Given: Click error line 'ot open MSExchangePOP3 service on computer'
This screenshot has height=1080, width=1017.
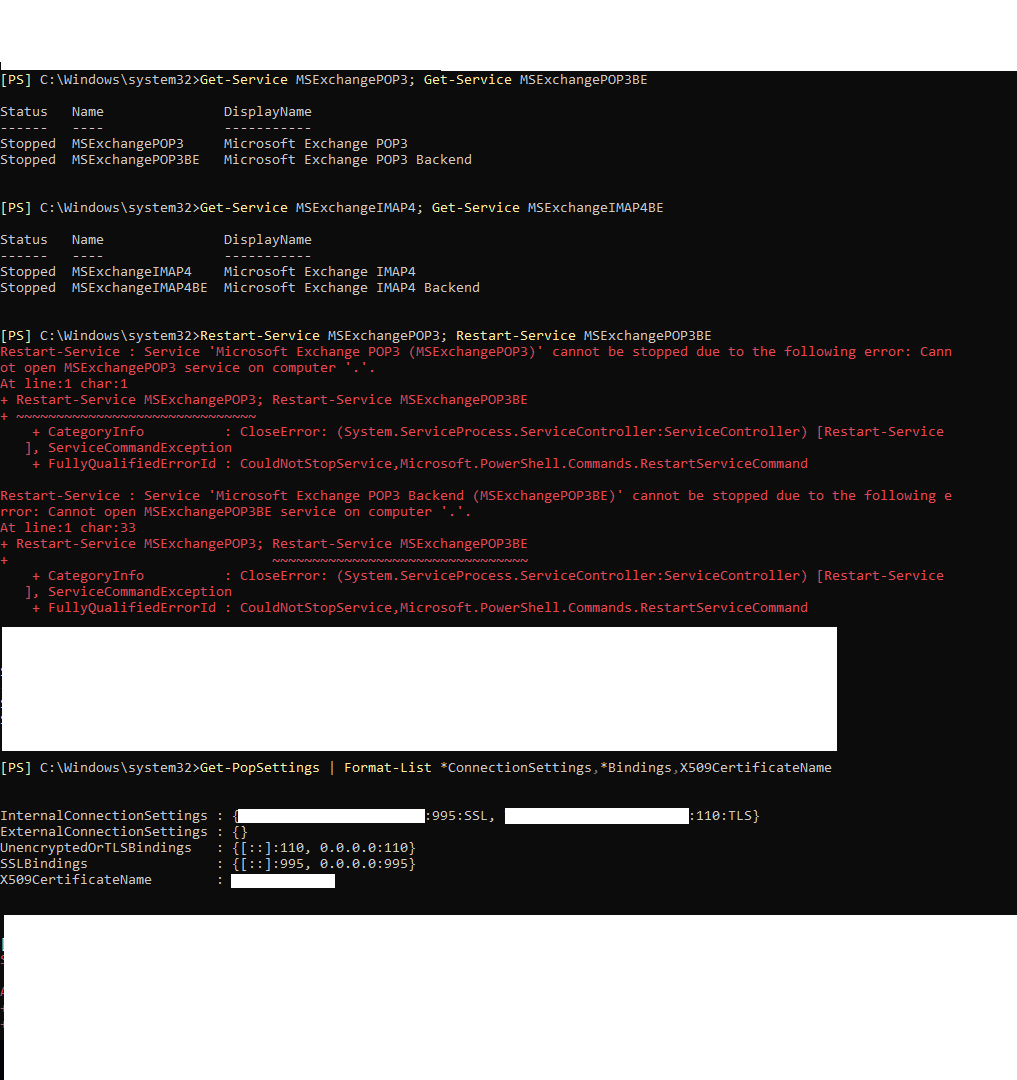Looking at the screenshot, I should click(x=187, y=368).
